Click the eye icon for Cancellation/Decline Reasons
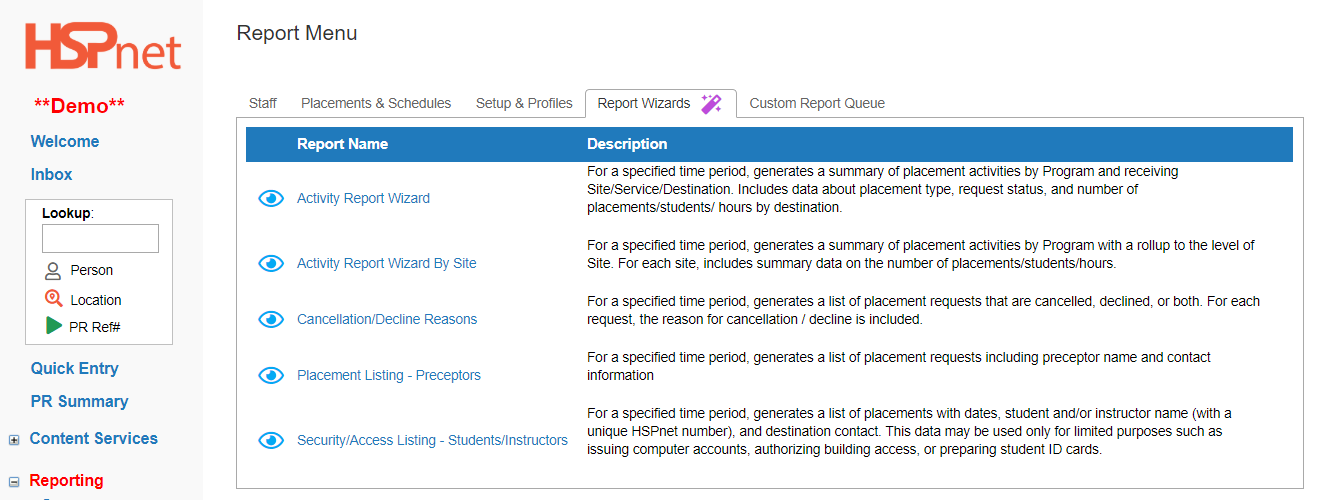 click(271, 319)
